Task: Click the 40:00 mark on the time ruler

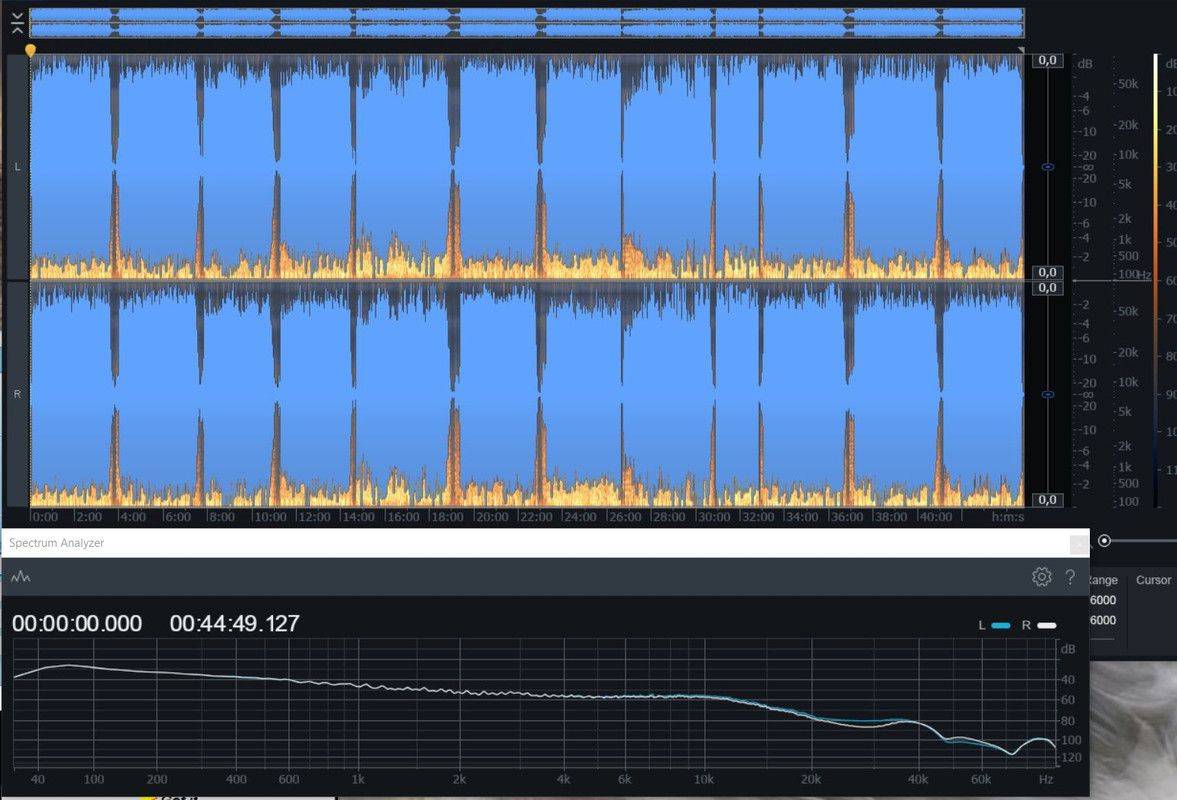Action: click(x=935, y=516)
